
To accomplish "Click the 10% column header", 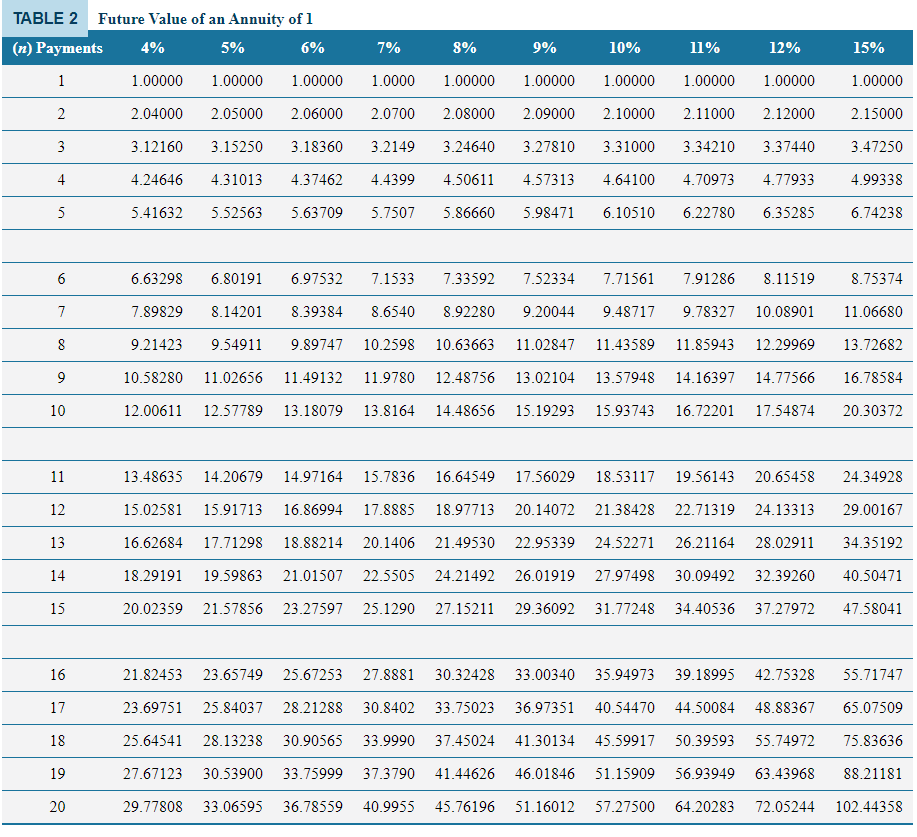I will pos(626,47).
